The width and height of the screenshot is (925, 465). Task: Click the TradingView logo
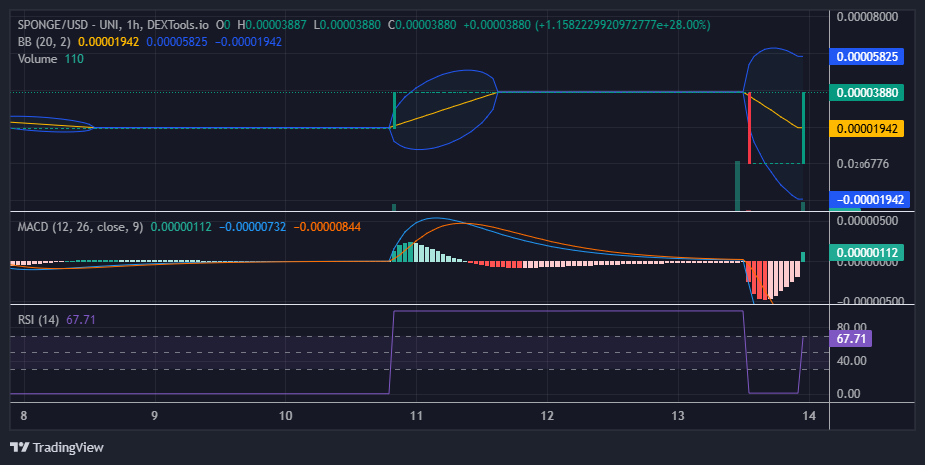[x=57, y=447]
